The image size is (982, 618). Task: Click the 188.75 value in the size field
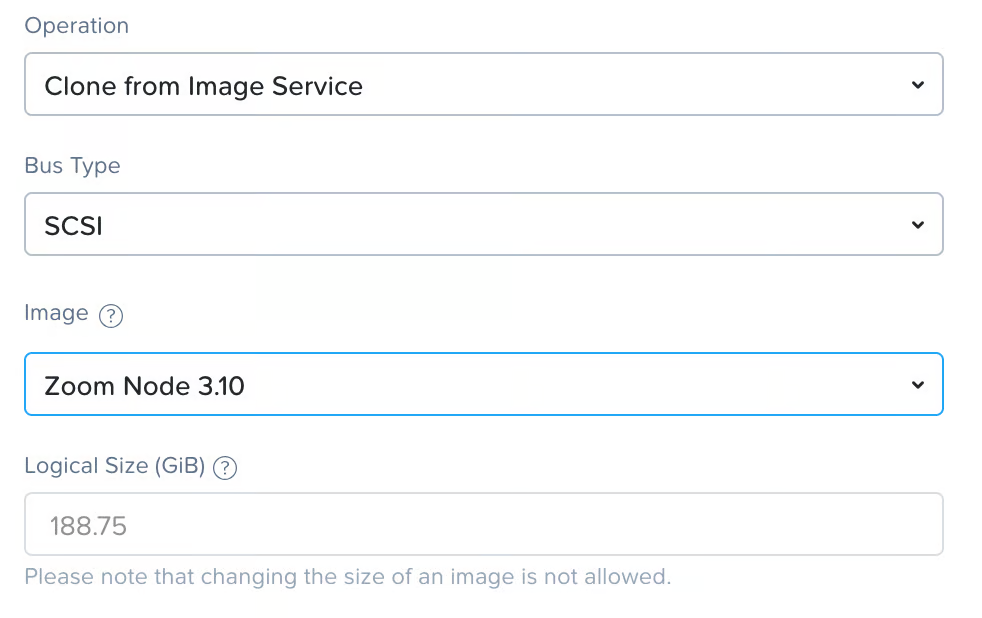click(88, 526)
